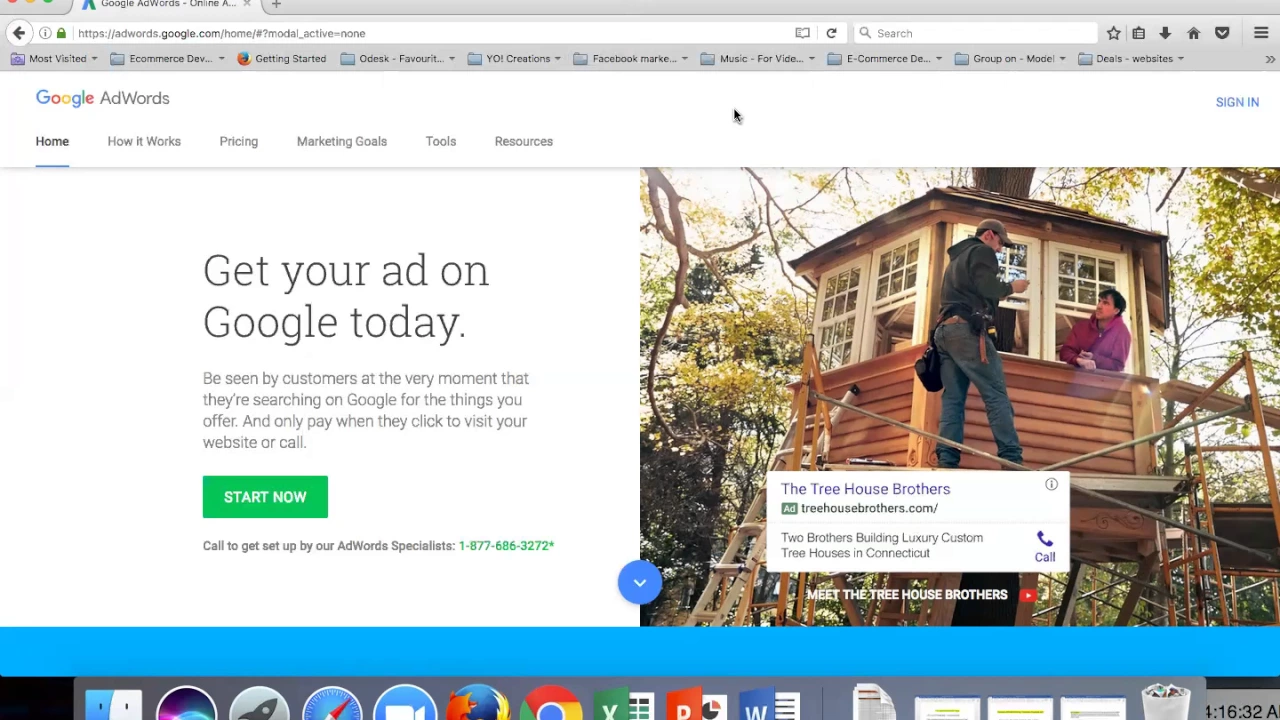Screen dimensions: 1280x720
Task: Open the Tools tab
Action: pyautogui.click(x=440, y=141)
